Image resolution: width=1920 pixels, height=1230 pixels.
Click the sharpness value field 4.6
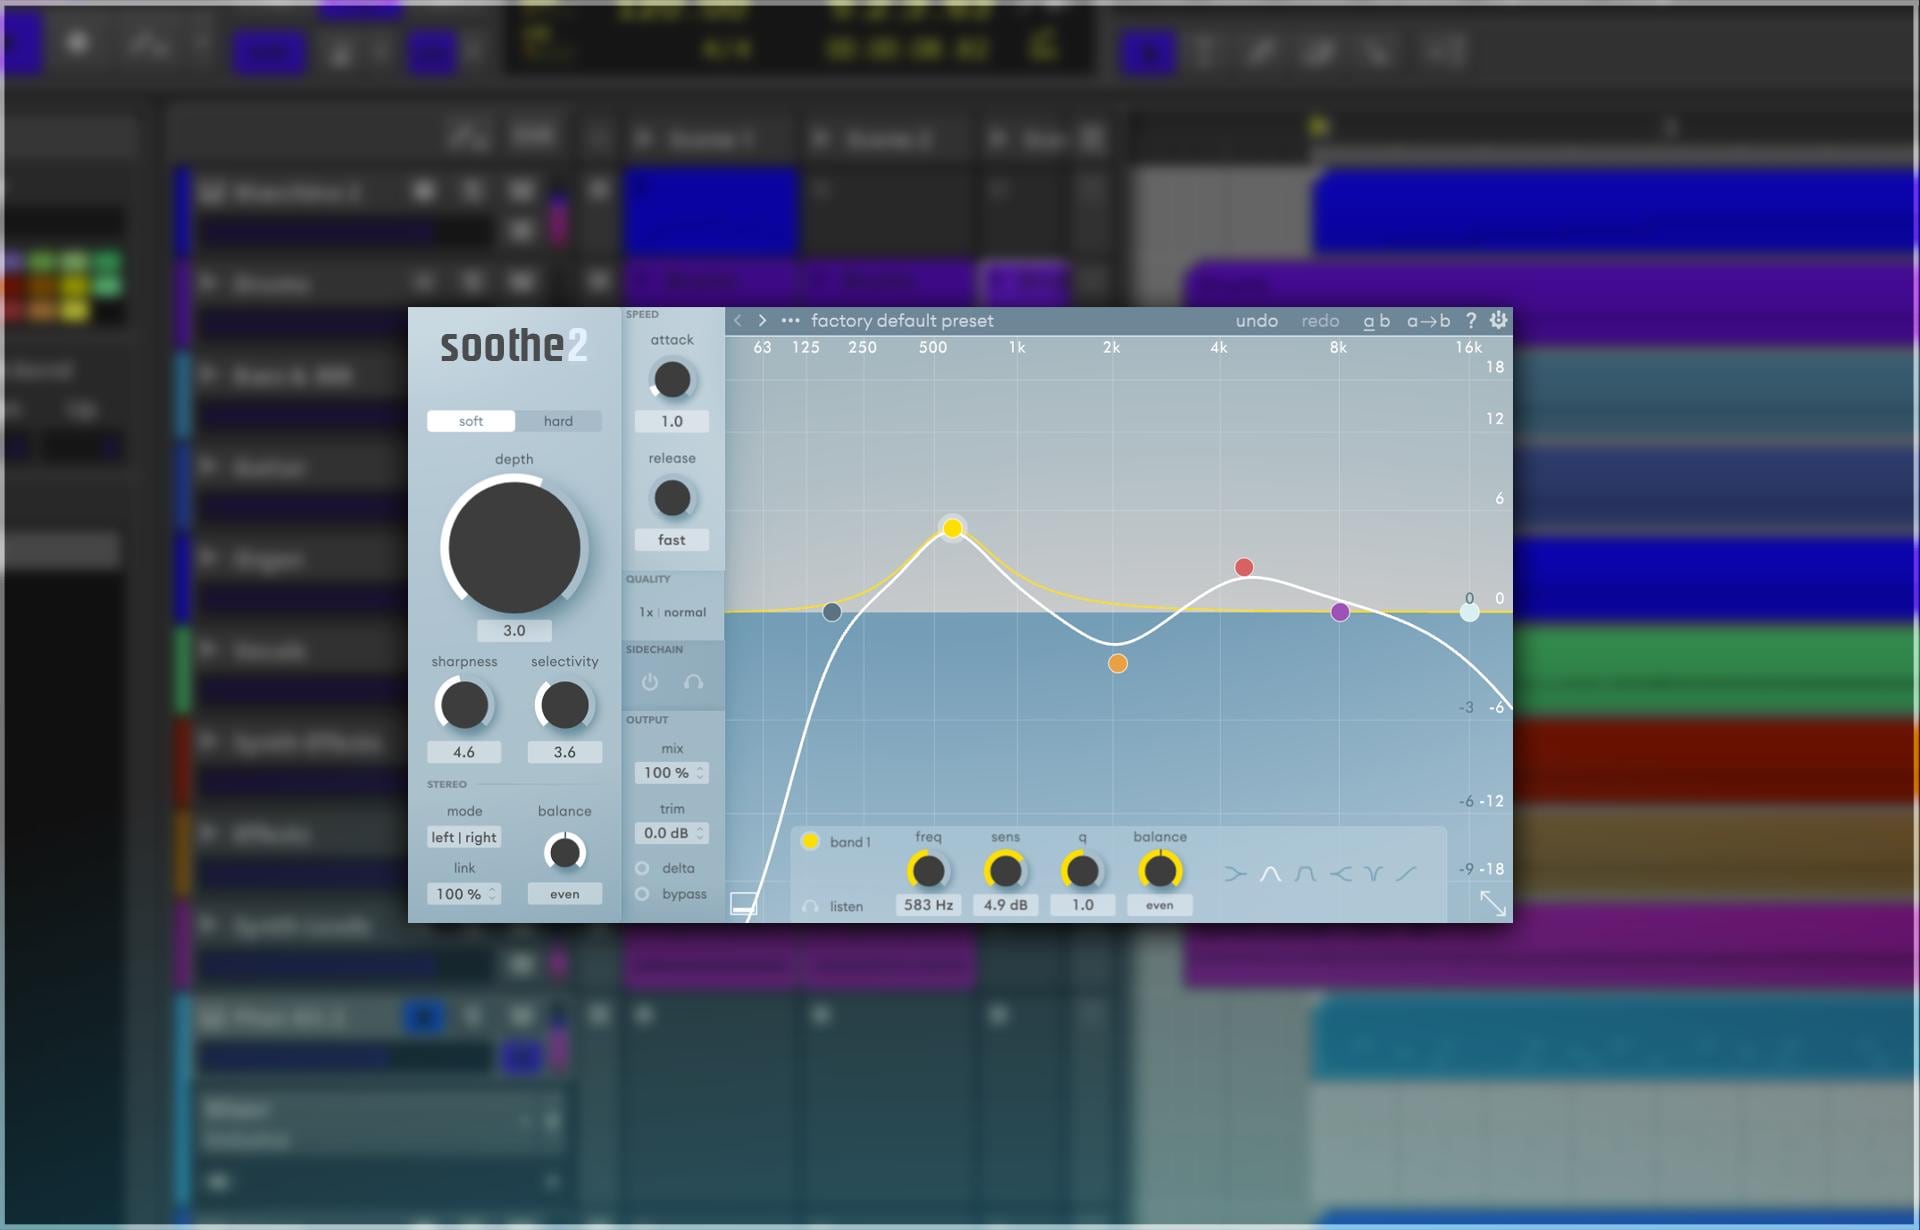point(464,752)
